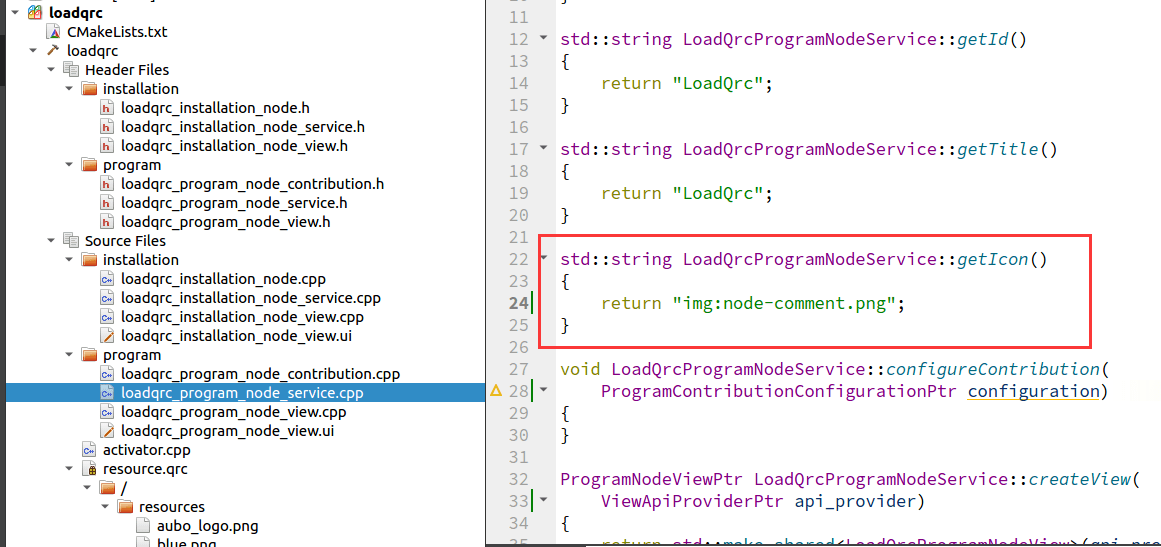
Task: Click the hammer icon beside loadqrc target
Action: pos(53,51)
